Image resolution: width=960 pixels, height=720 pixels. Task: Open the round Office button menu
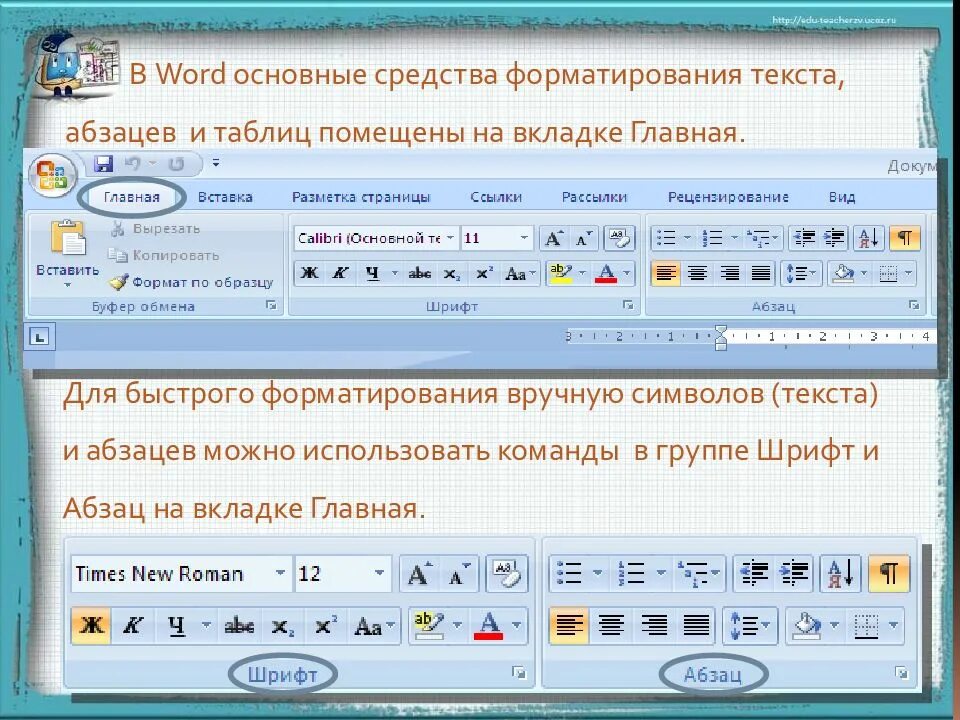(53, 176)
